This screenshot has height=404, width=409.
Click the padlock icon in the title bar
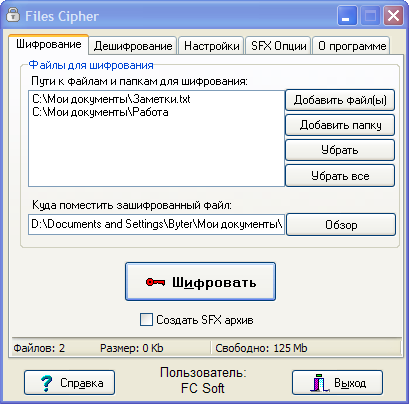(13, 15)
